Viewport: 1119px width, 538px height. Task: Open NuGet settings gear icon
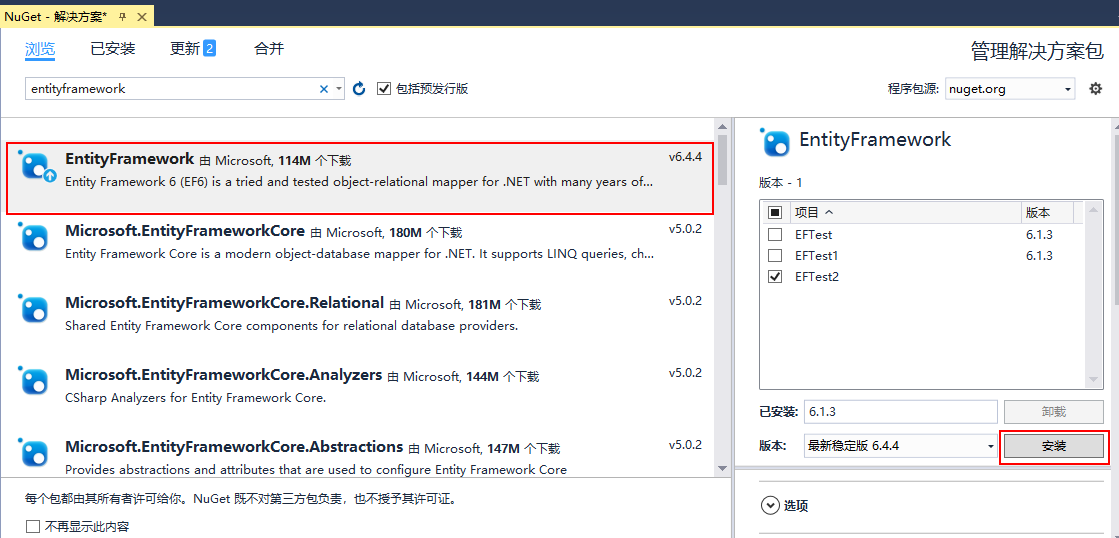pyautogui.click(x=1095, y=89)
